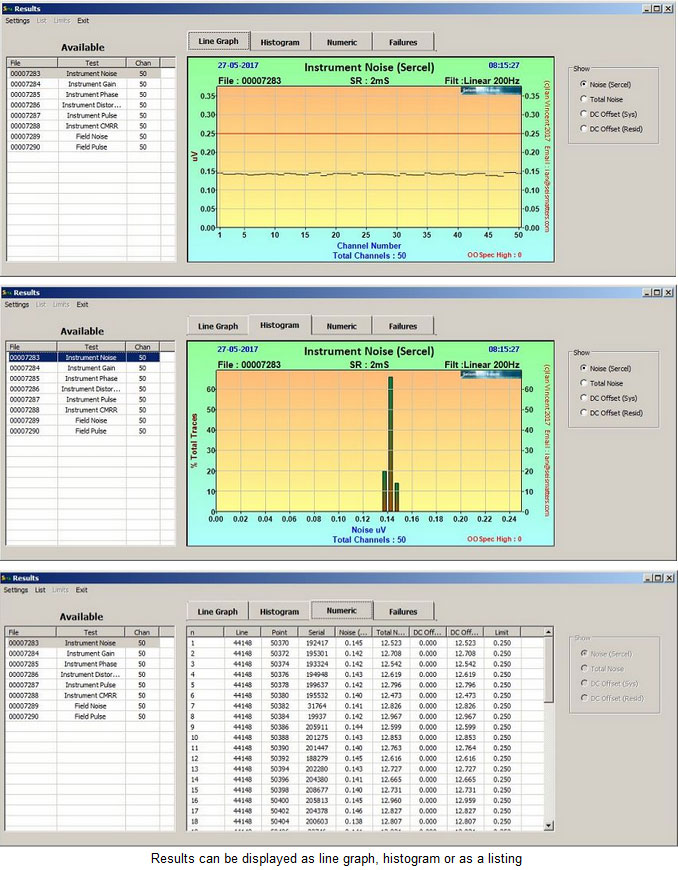
Task: Switch to Line Graph tab in bottom window
Action: pos(217,611)
